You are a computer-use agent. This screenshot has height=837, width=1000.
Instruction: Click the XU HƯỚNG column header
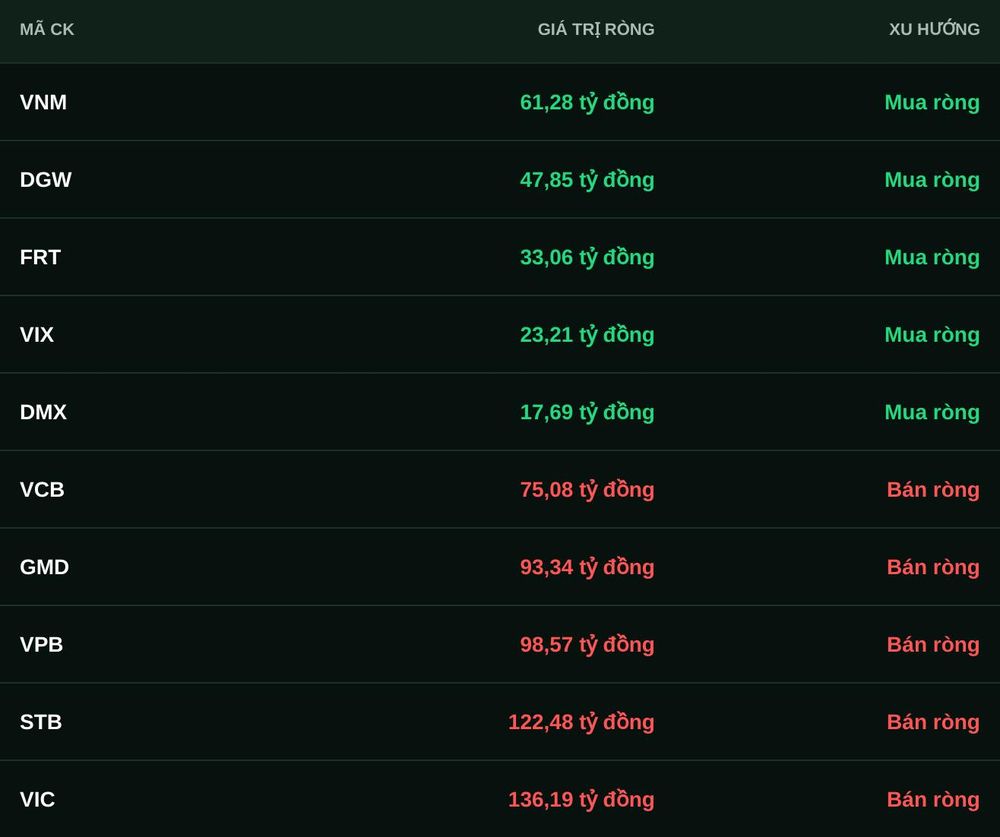934,29
